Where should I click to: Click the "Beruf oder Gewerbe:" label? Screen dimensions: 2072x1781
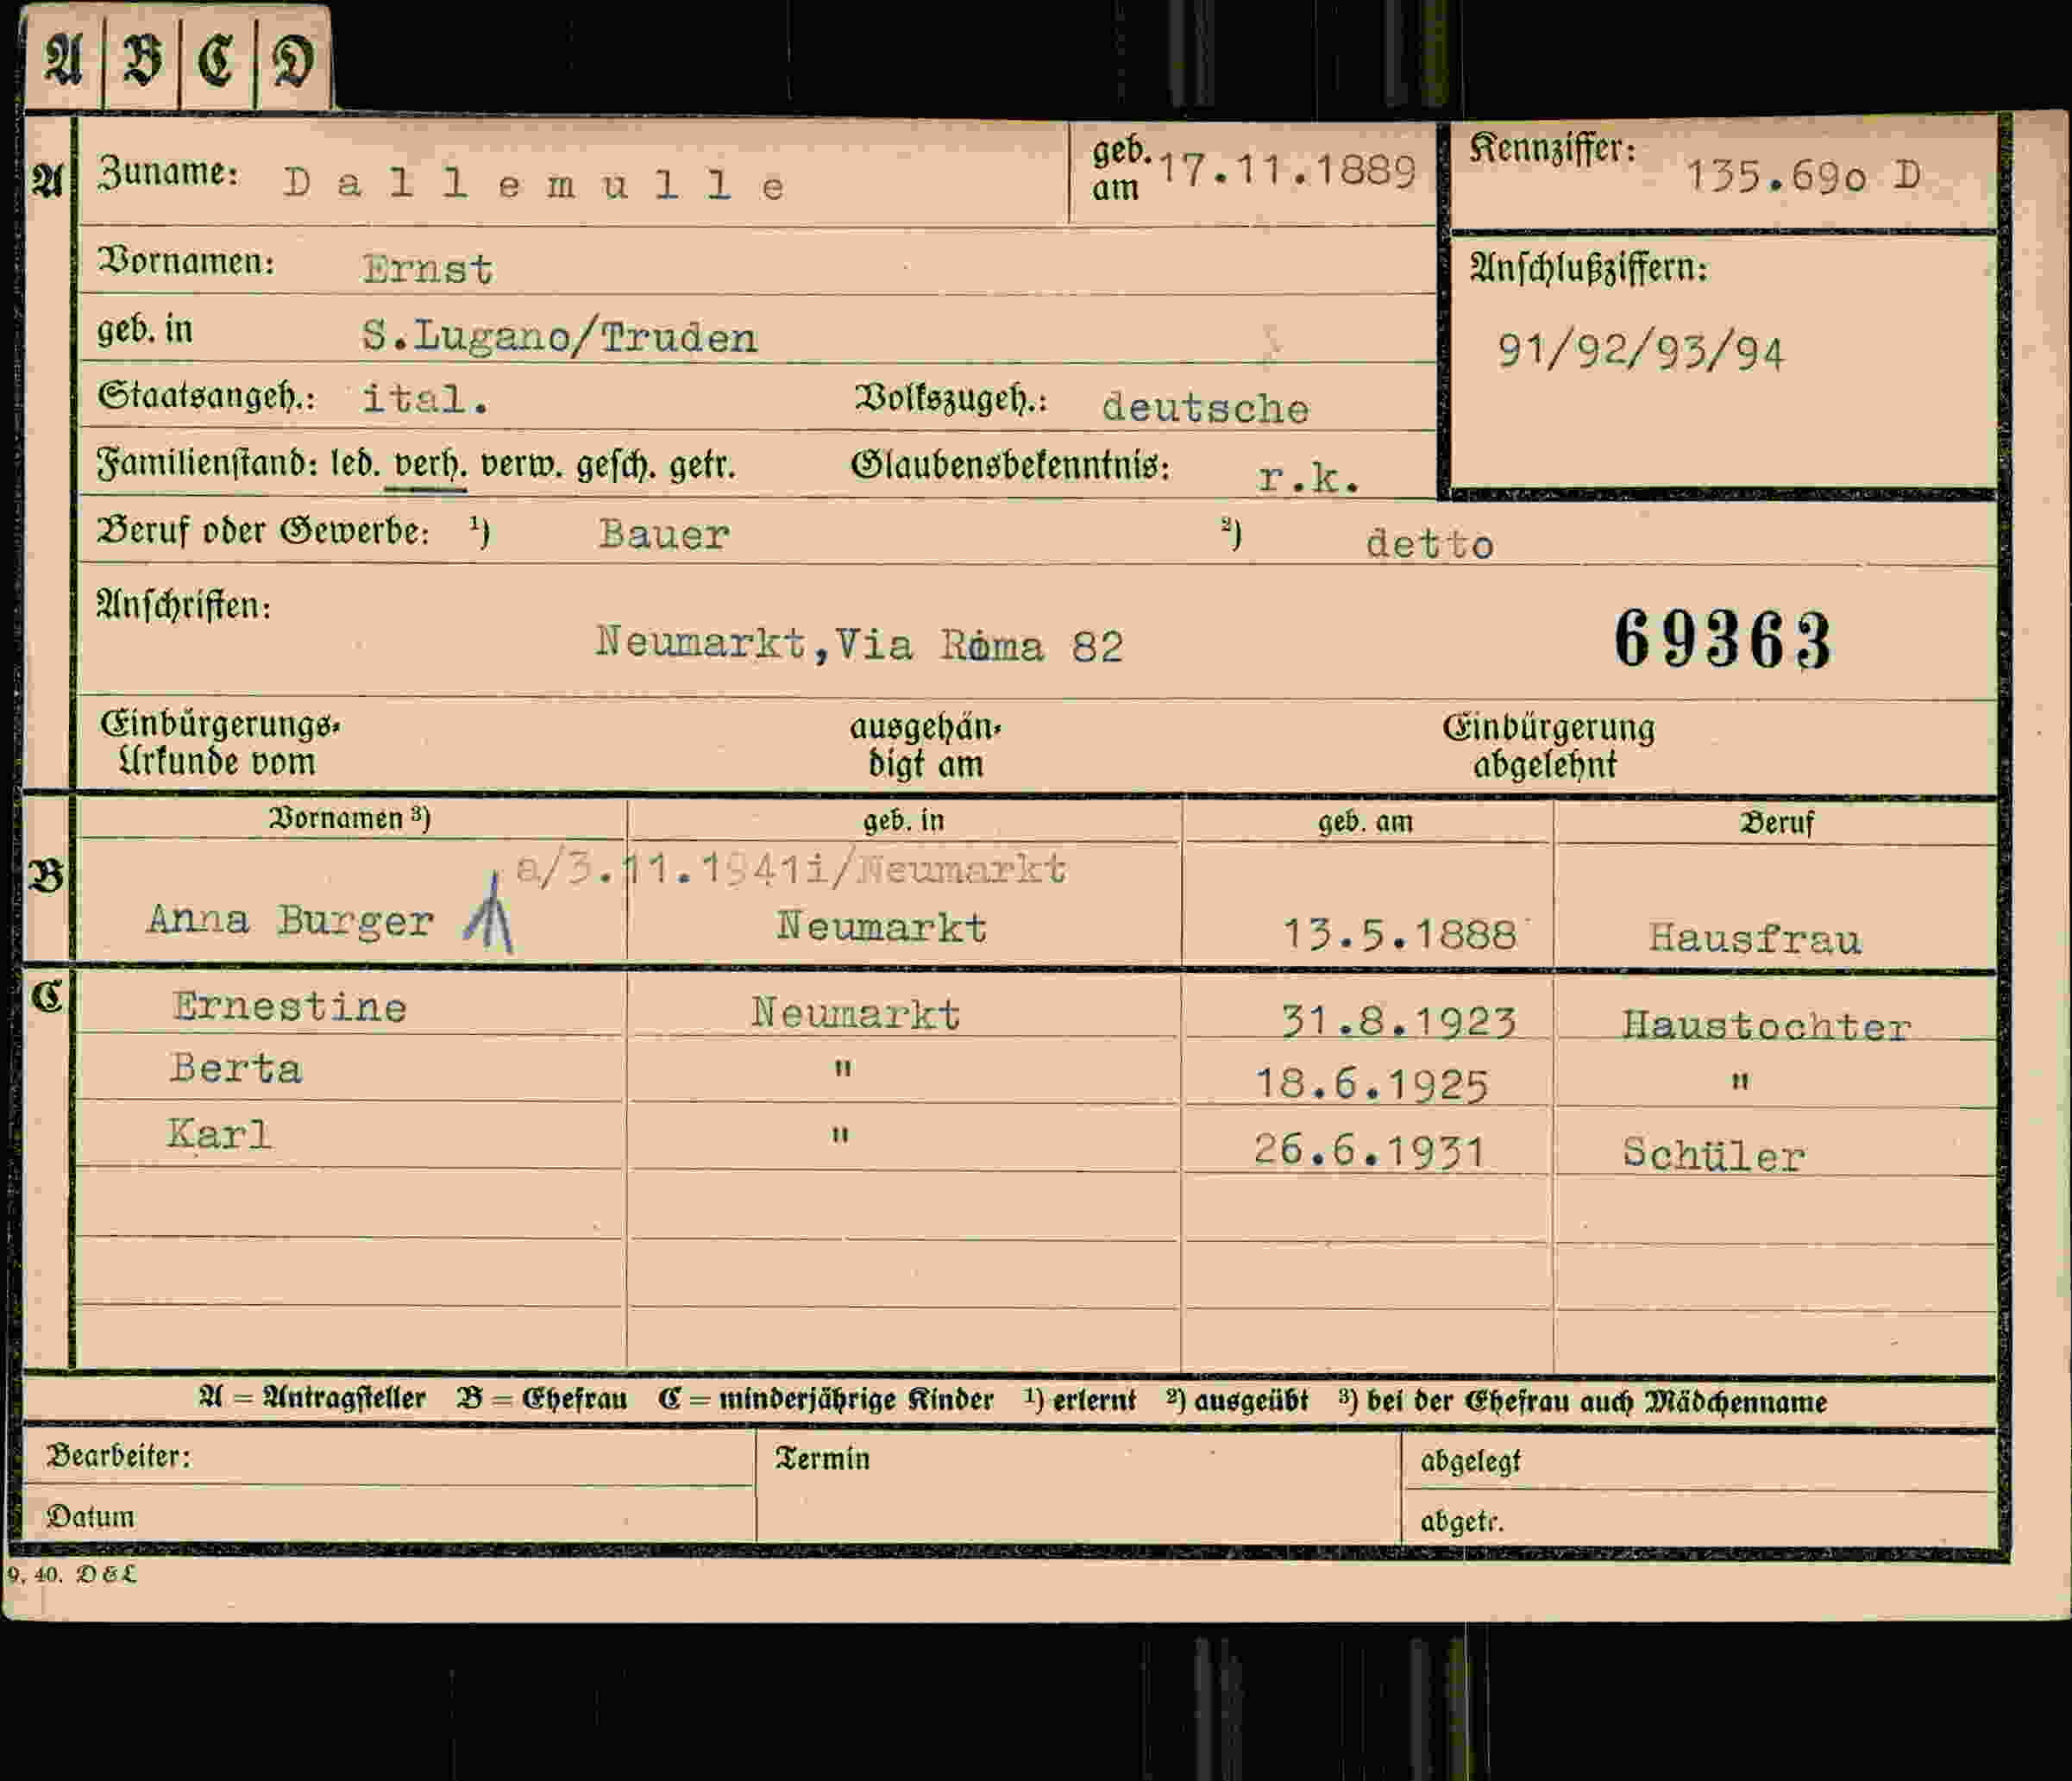click(x=262, y=530)
